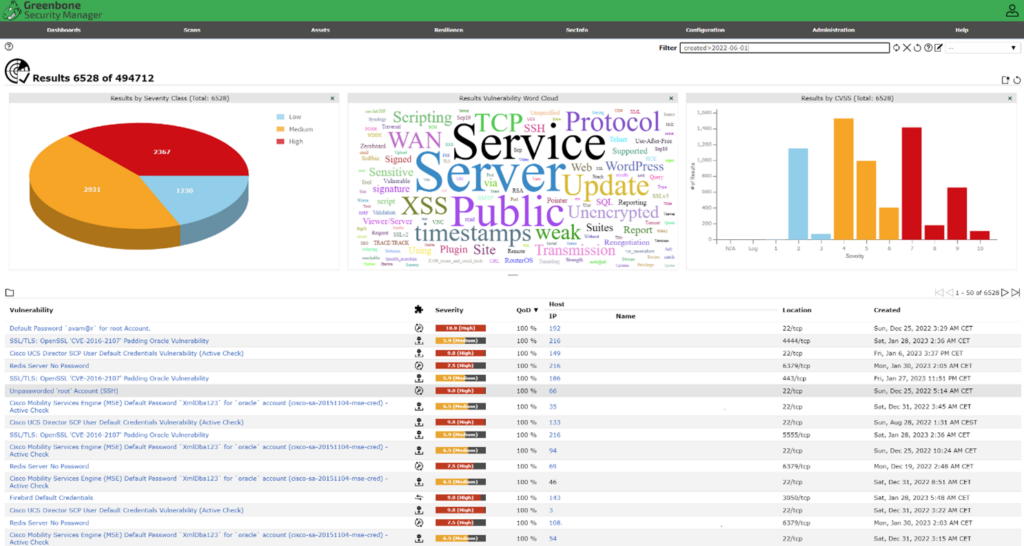Open host IP link 192
Image resolution: width=1024 pixels, height=546 pixels.
(554, 329)
